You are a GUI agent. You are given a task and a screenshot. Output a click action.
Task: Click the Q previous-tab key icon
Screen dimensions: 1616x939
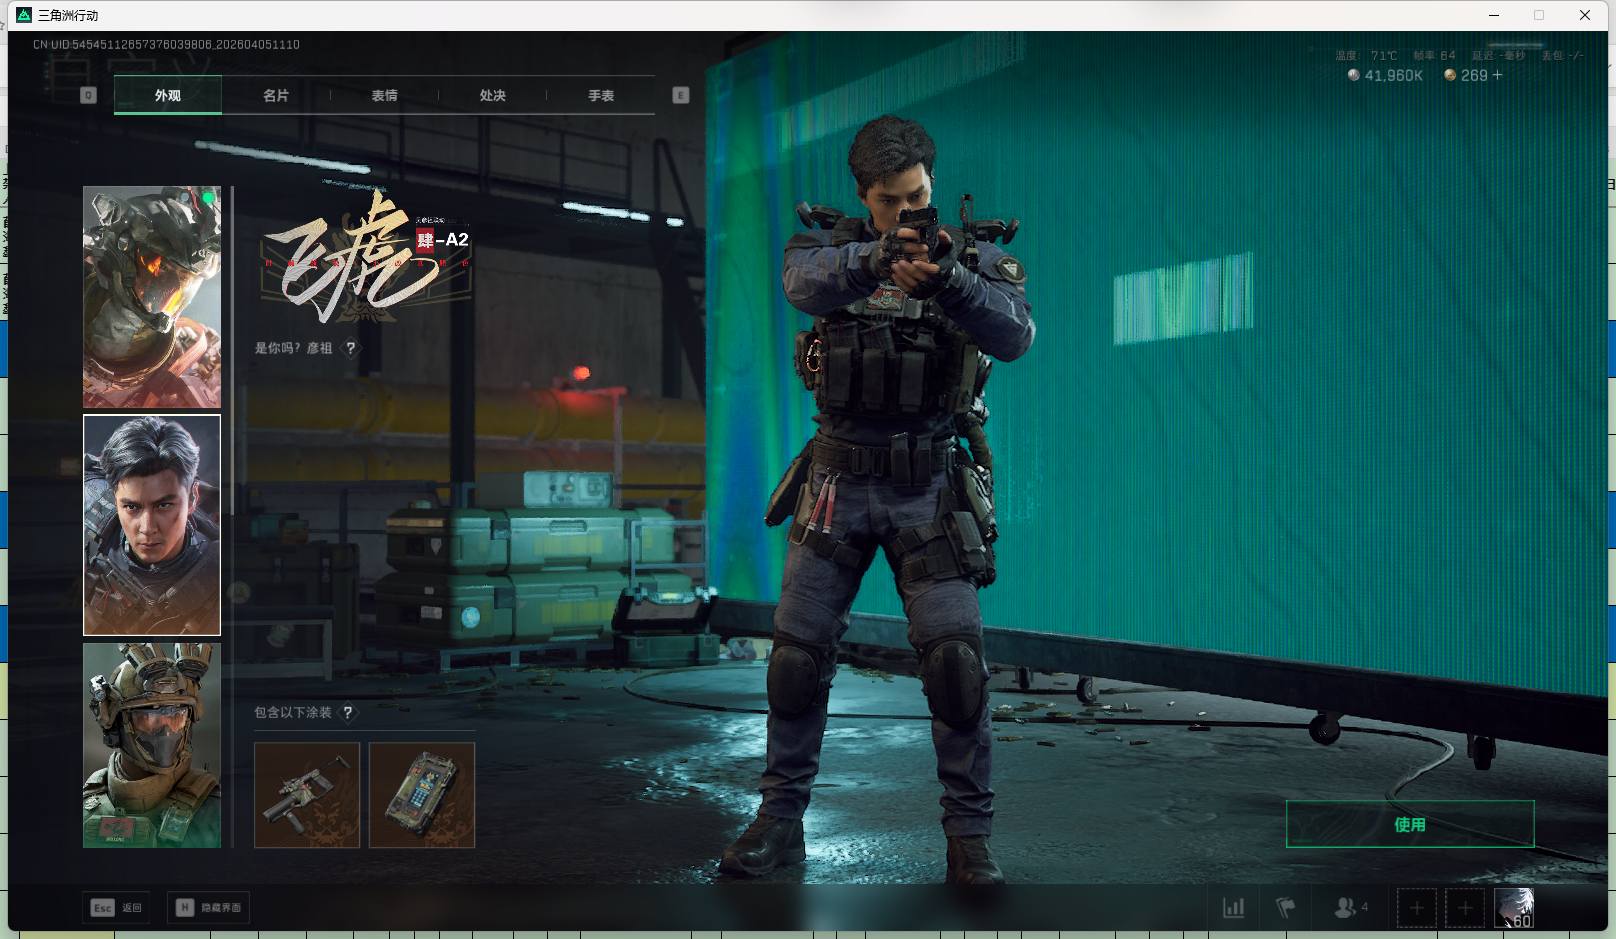coord(88,95)
